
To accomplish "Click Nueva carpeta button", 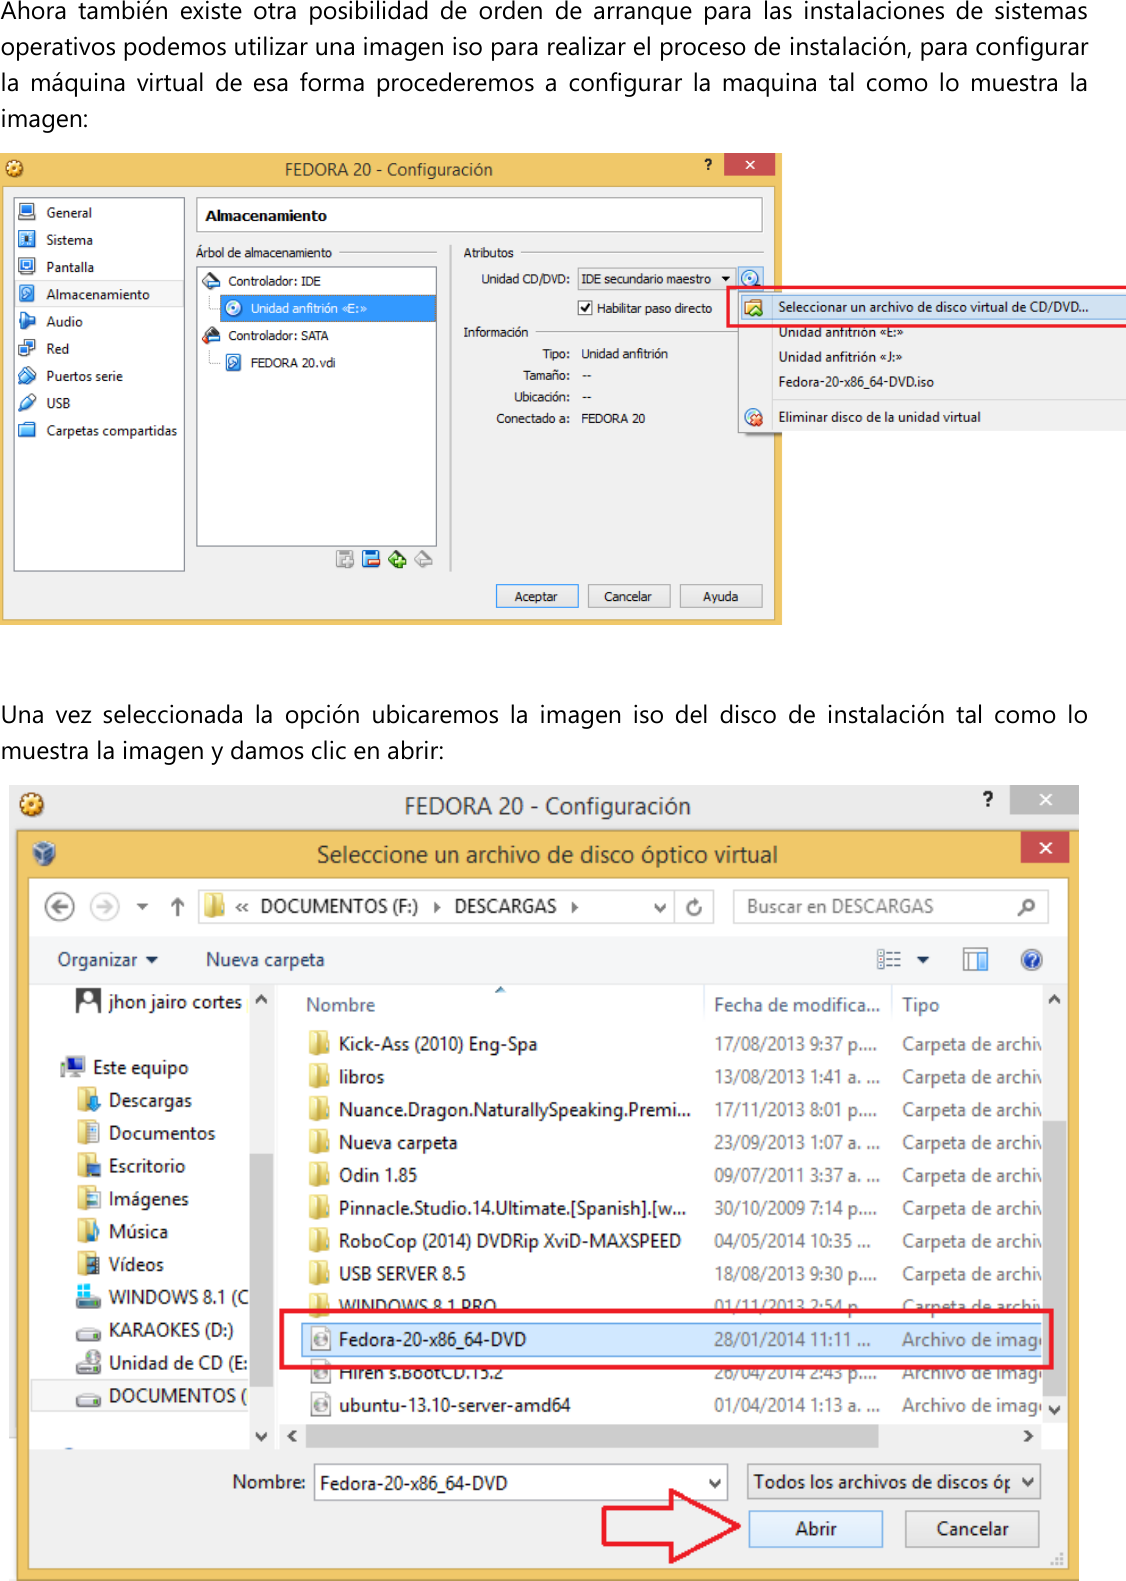I will click(265, 960).
